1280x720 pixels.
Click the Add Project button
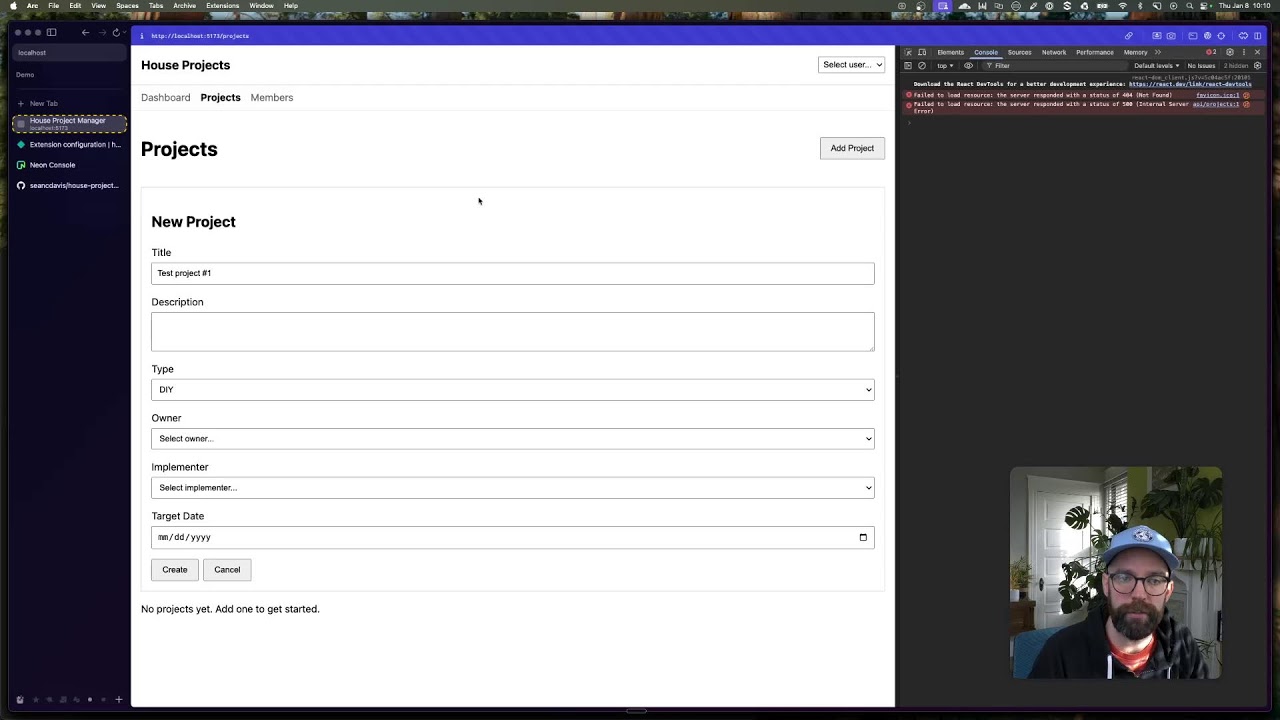pos(852,148)
